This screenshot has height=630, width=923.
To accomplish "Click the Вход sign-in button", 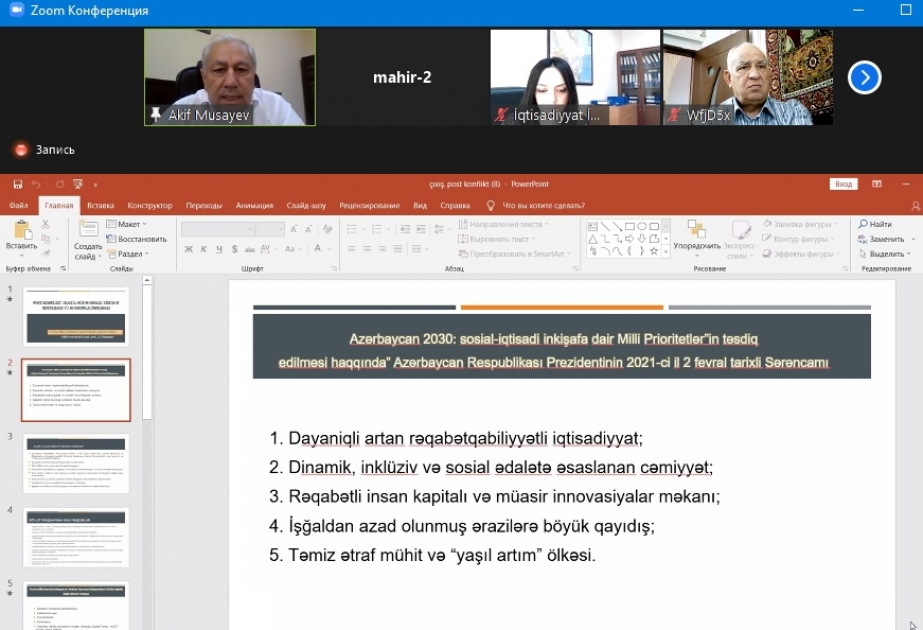I will (x=844, y=184).
